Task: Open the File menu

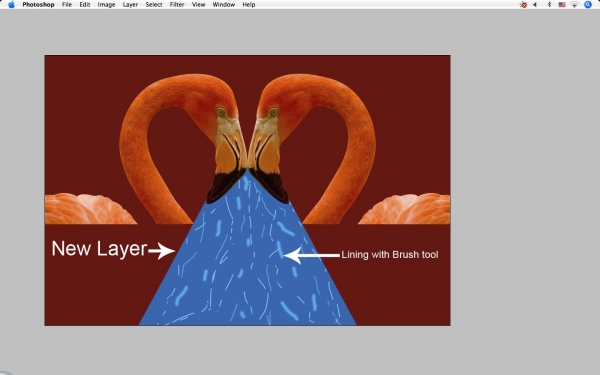Action: pos(67,5)
